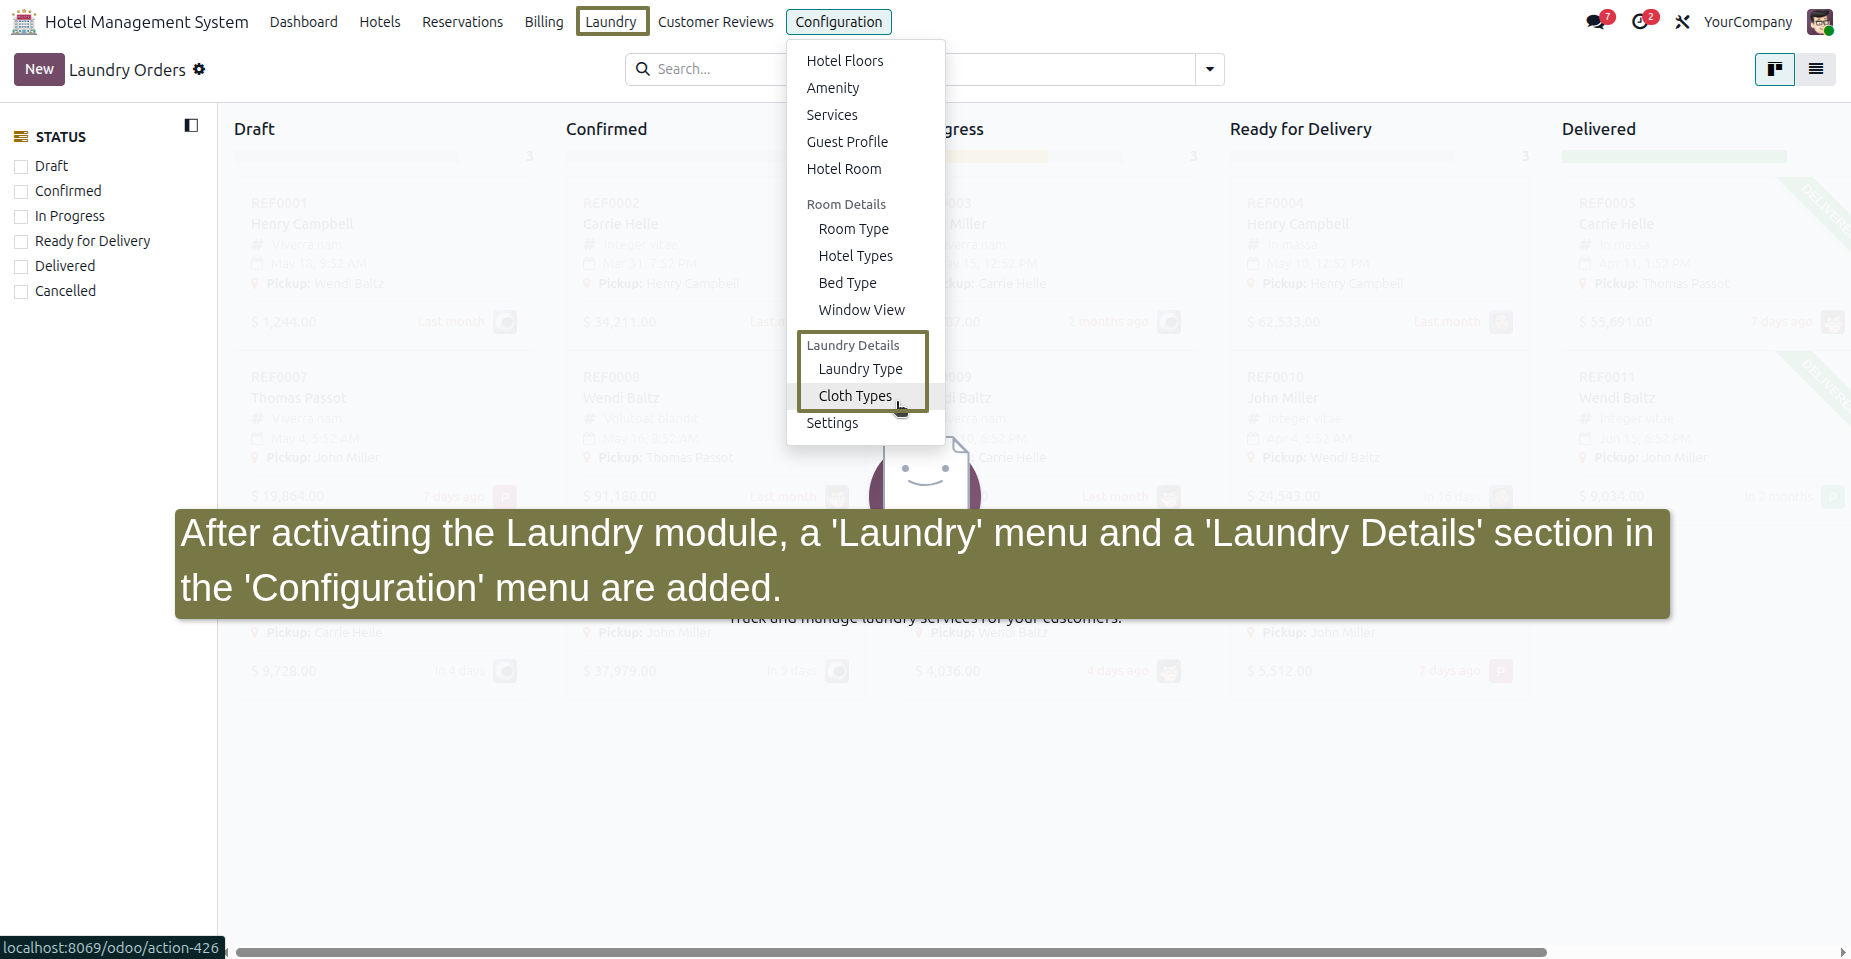Tick the In Progress status checkbox
This screenshot has height=959, width=1851.
point(21,217)
